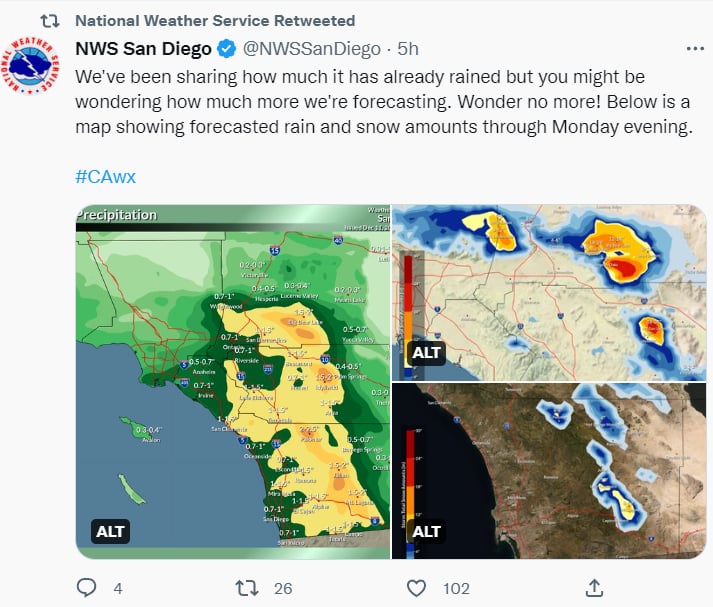Open the tweet via the 5h timestamp
The image size is (713, 607).
click(408, 48)
